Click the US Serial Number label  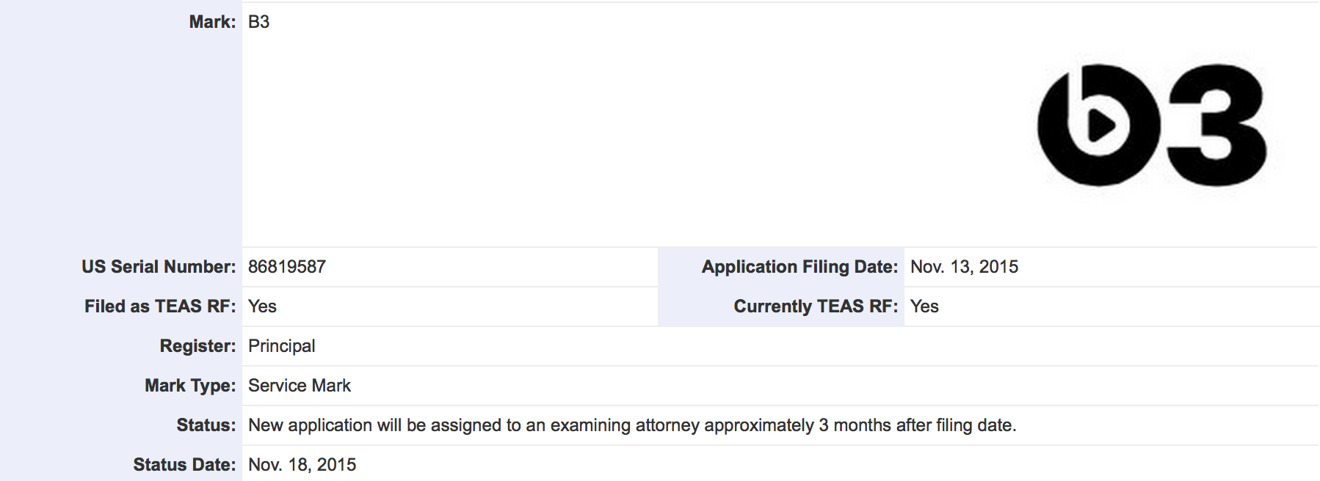[x=160, y=267]
